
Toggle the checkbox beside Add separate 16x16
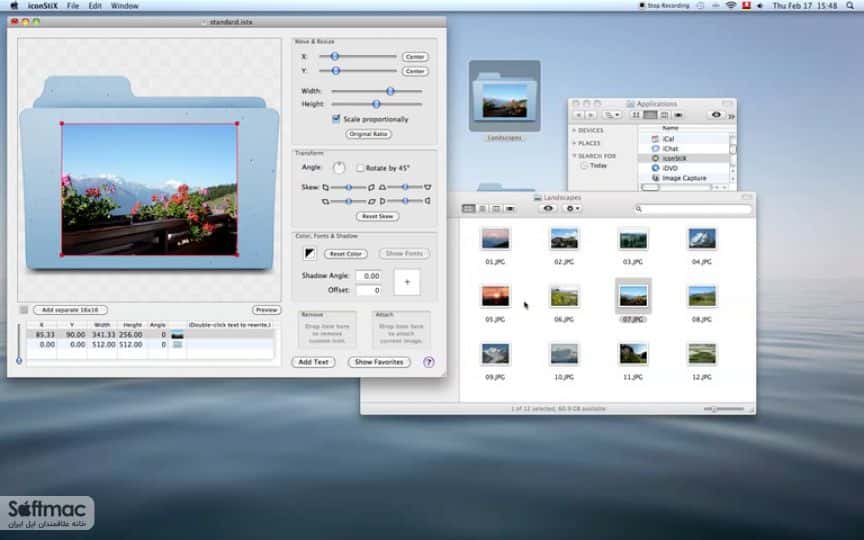click(x=24, y=310)
